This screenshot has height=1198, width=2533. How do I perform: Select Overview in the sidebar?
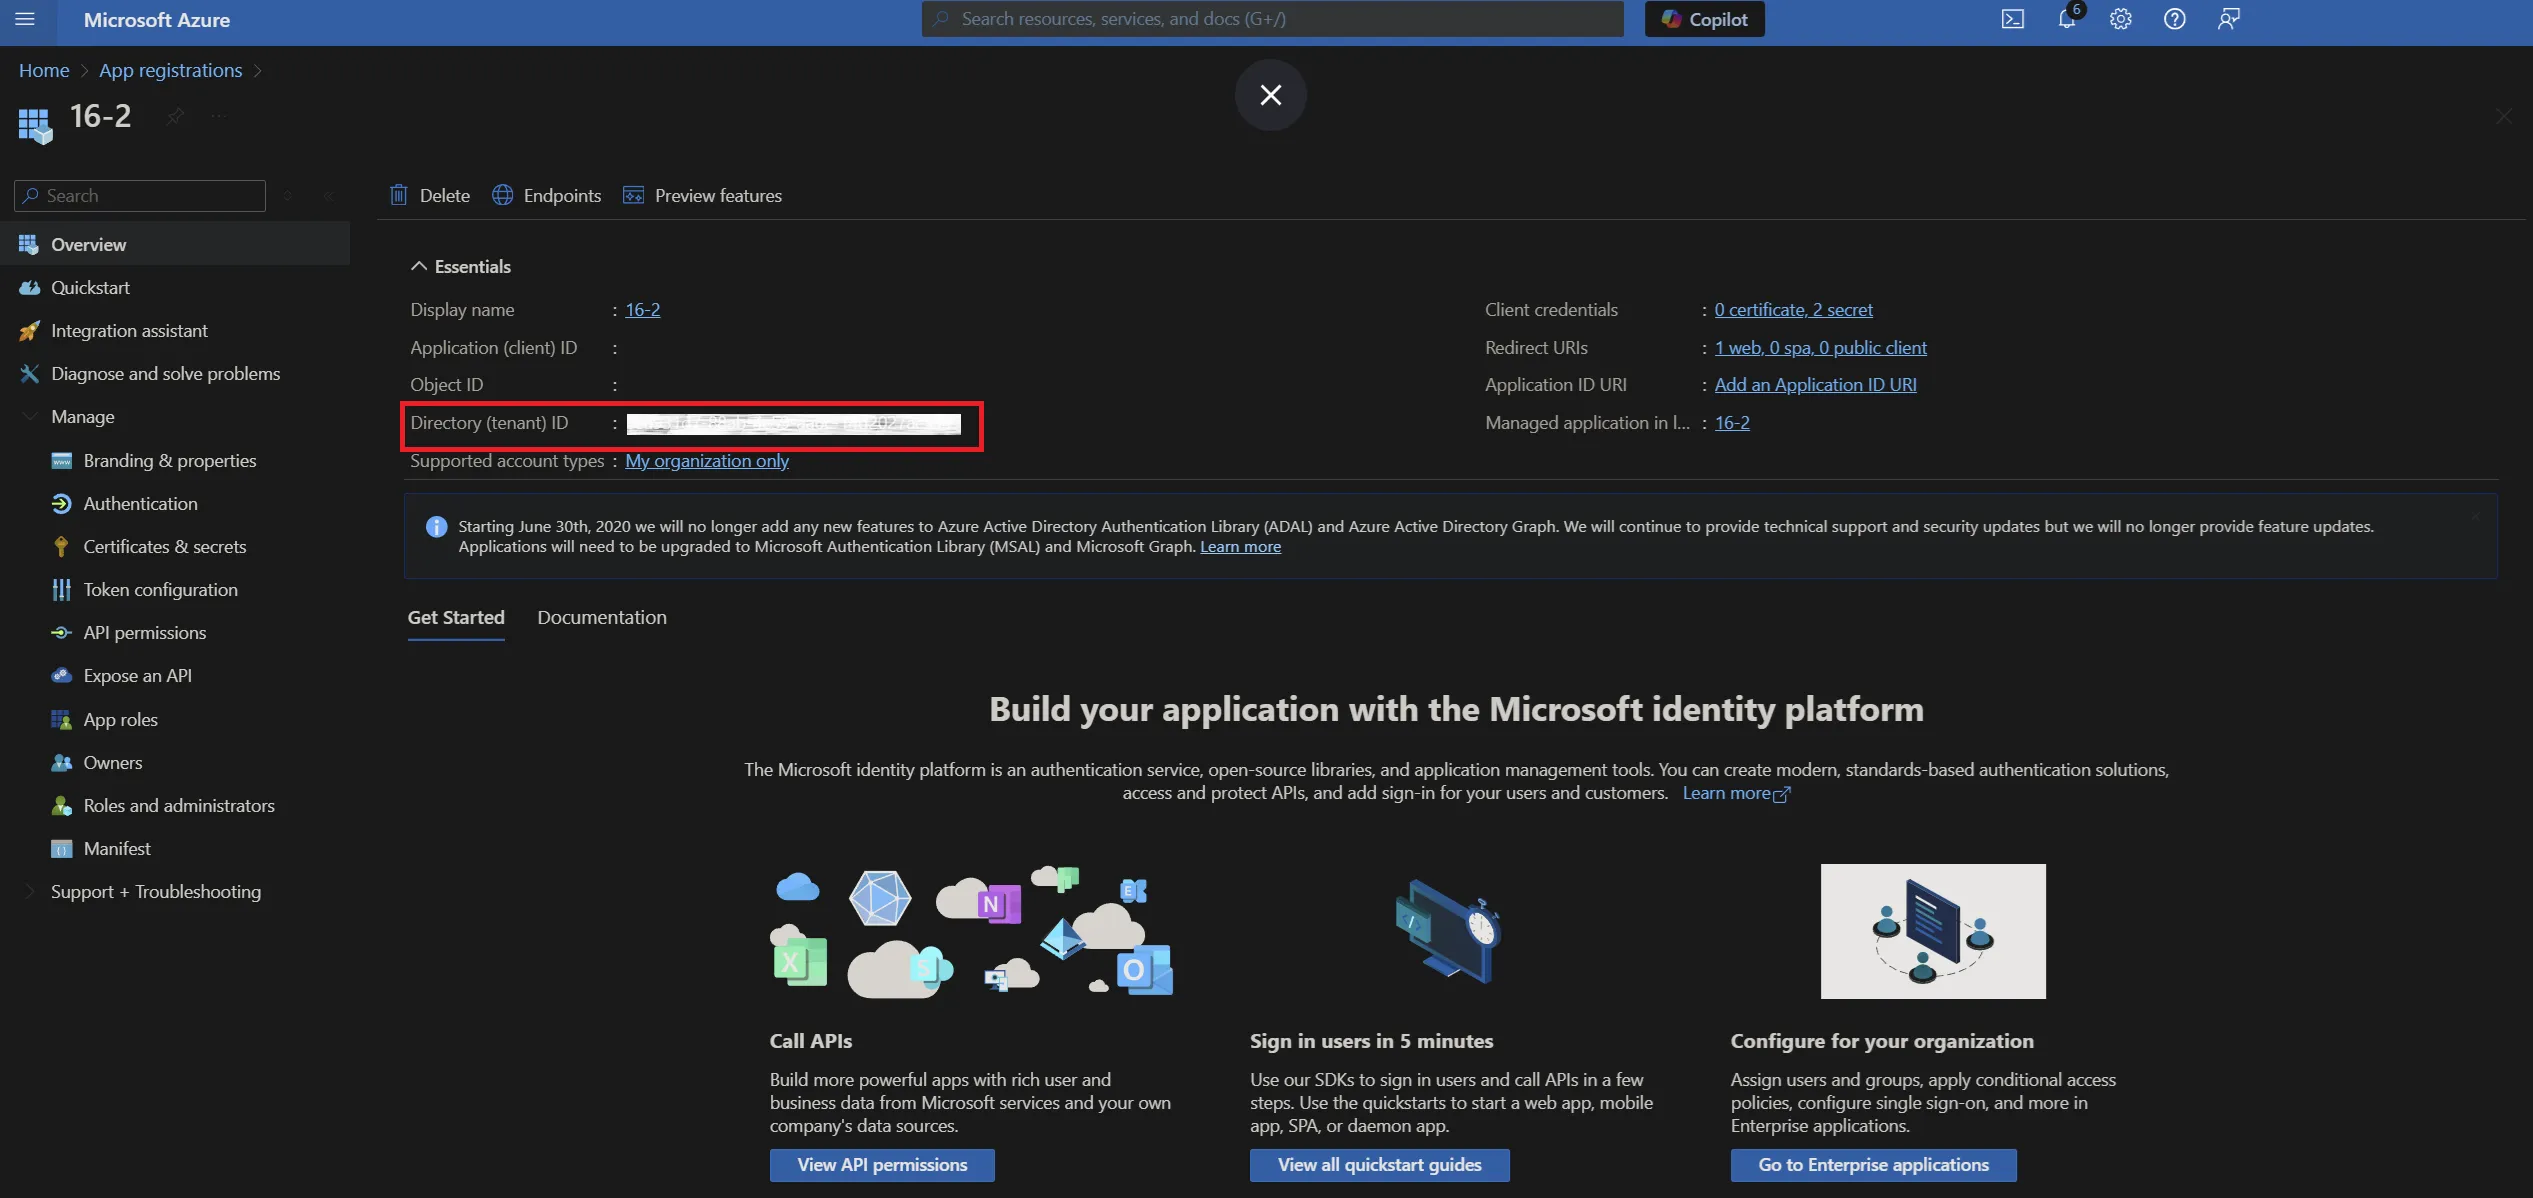[x=175, y=244]
